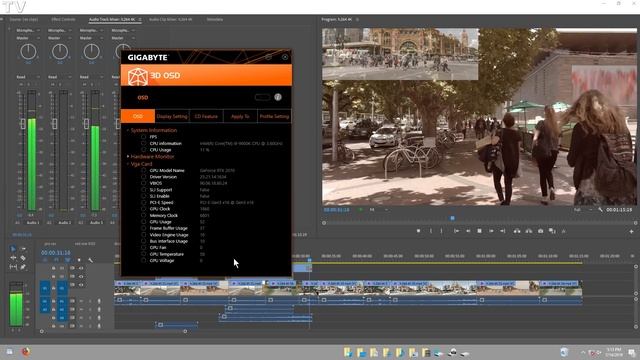Click the Audio 2 pan knob
Viewport: 640px width, 360px height.
coord(60,51)
